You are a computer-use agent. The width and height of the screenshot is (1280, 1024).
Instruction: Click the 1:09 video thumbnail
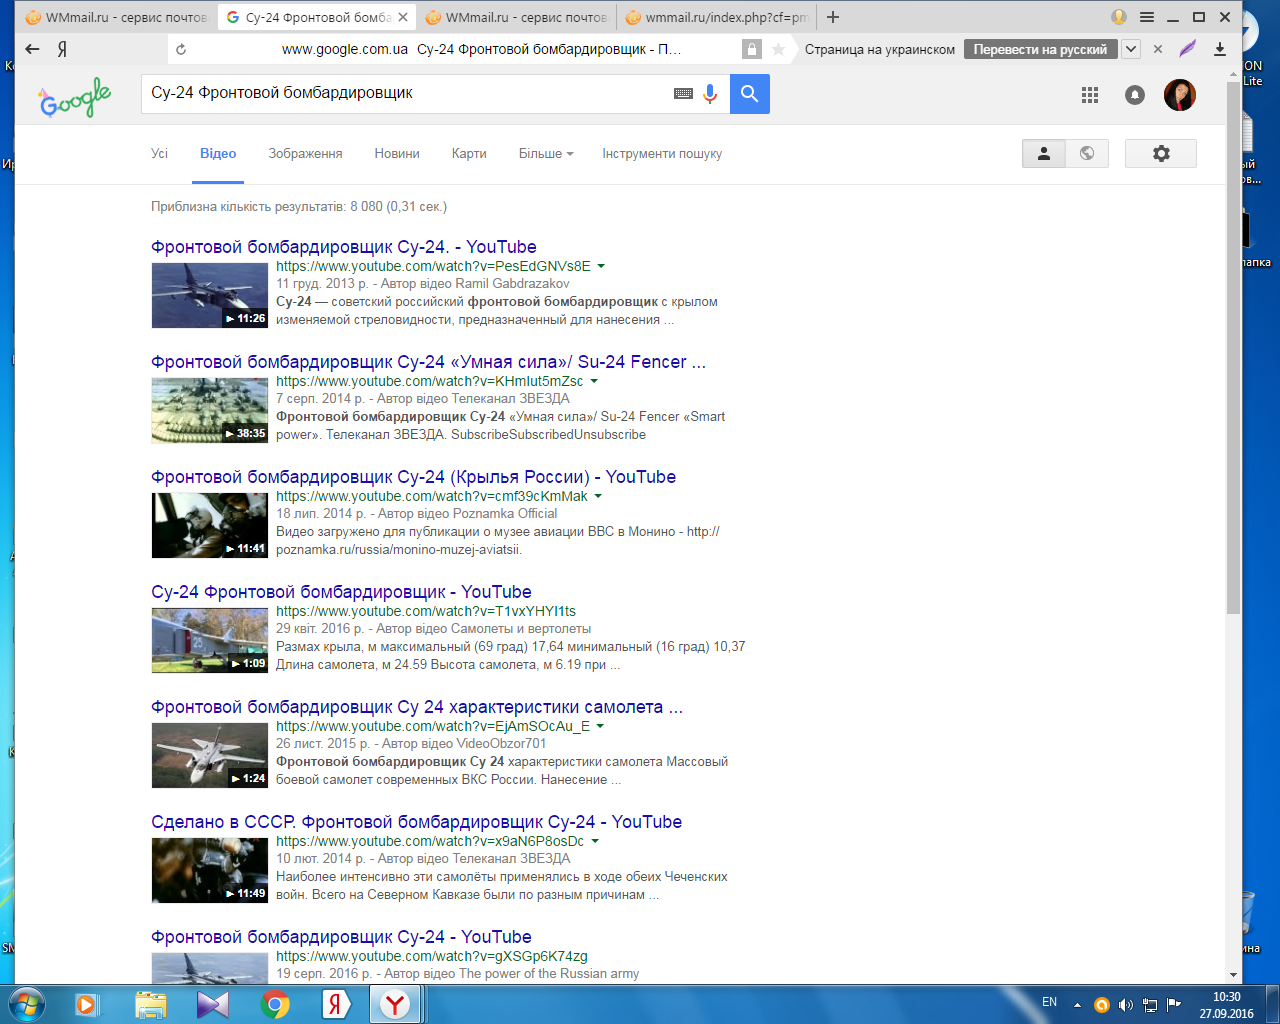click(210, 640)
